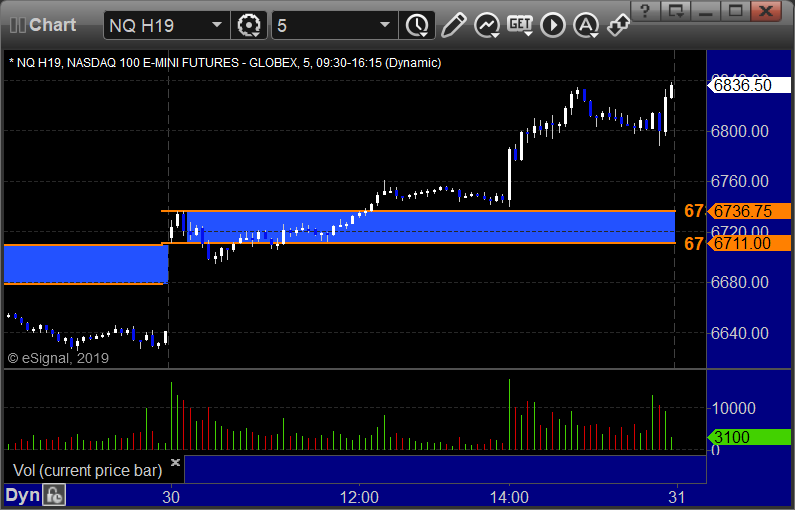
Task: Open the chart type icon menu
Action: (487, 25)
